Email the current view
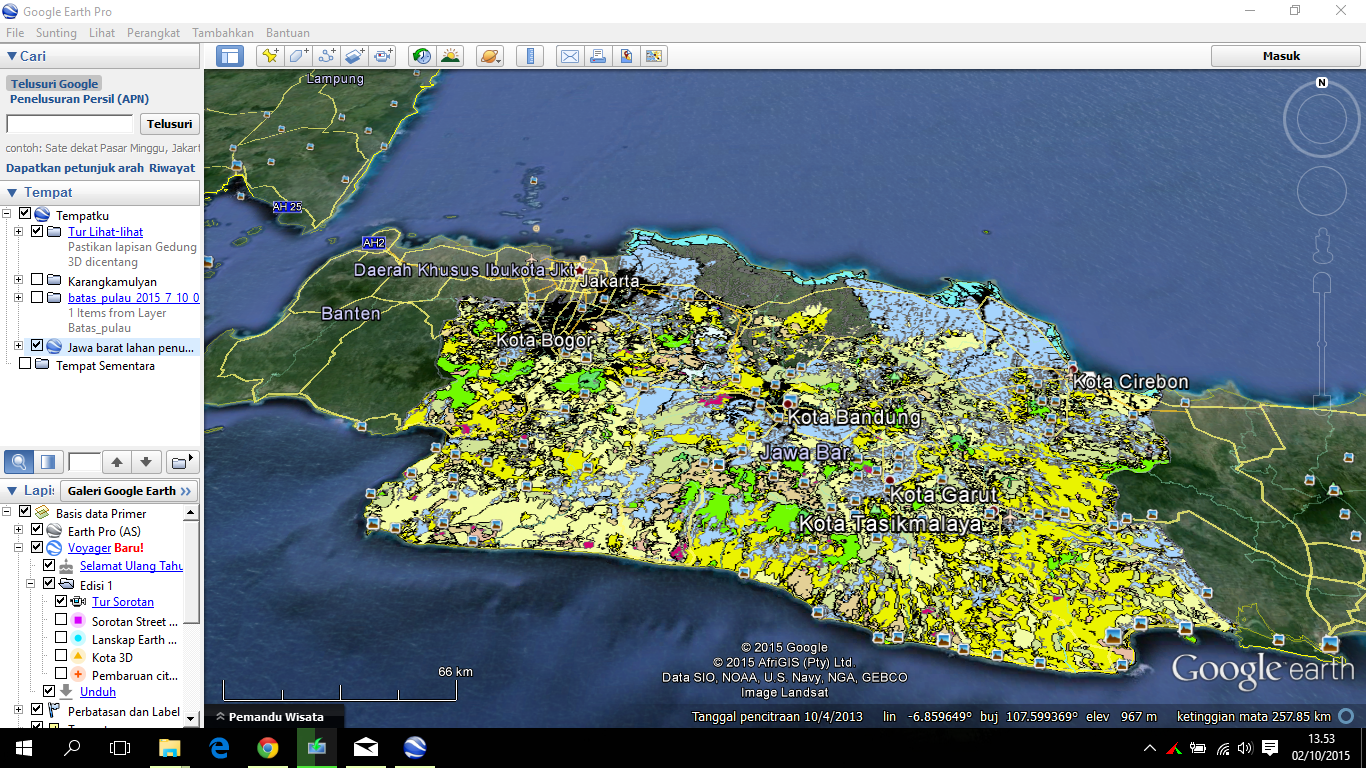This screenshot has width=1366, height=768. [x=569, y=56]
